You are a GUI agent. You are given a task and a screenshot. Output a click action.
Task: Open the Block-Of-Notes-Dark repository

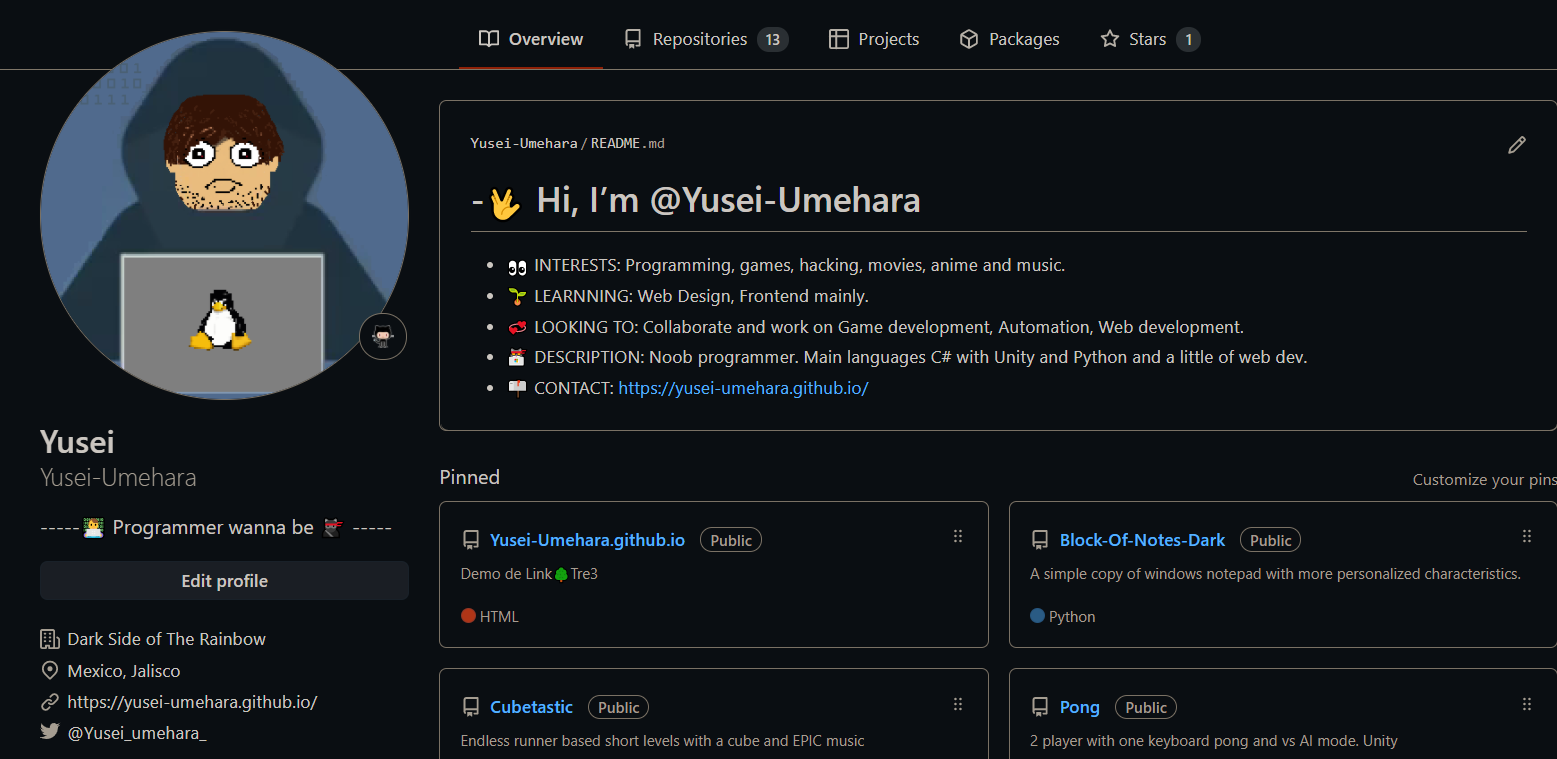(1142, 540)
